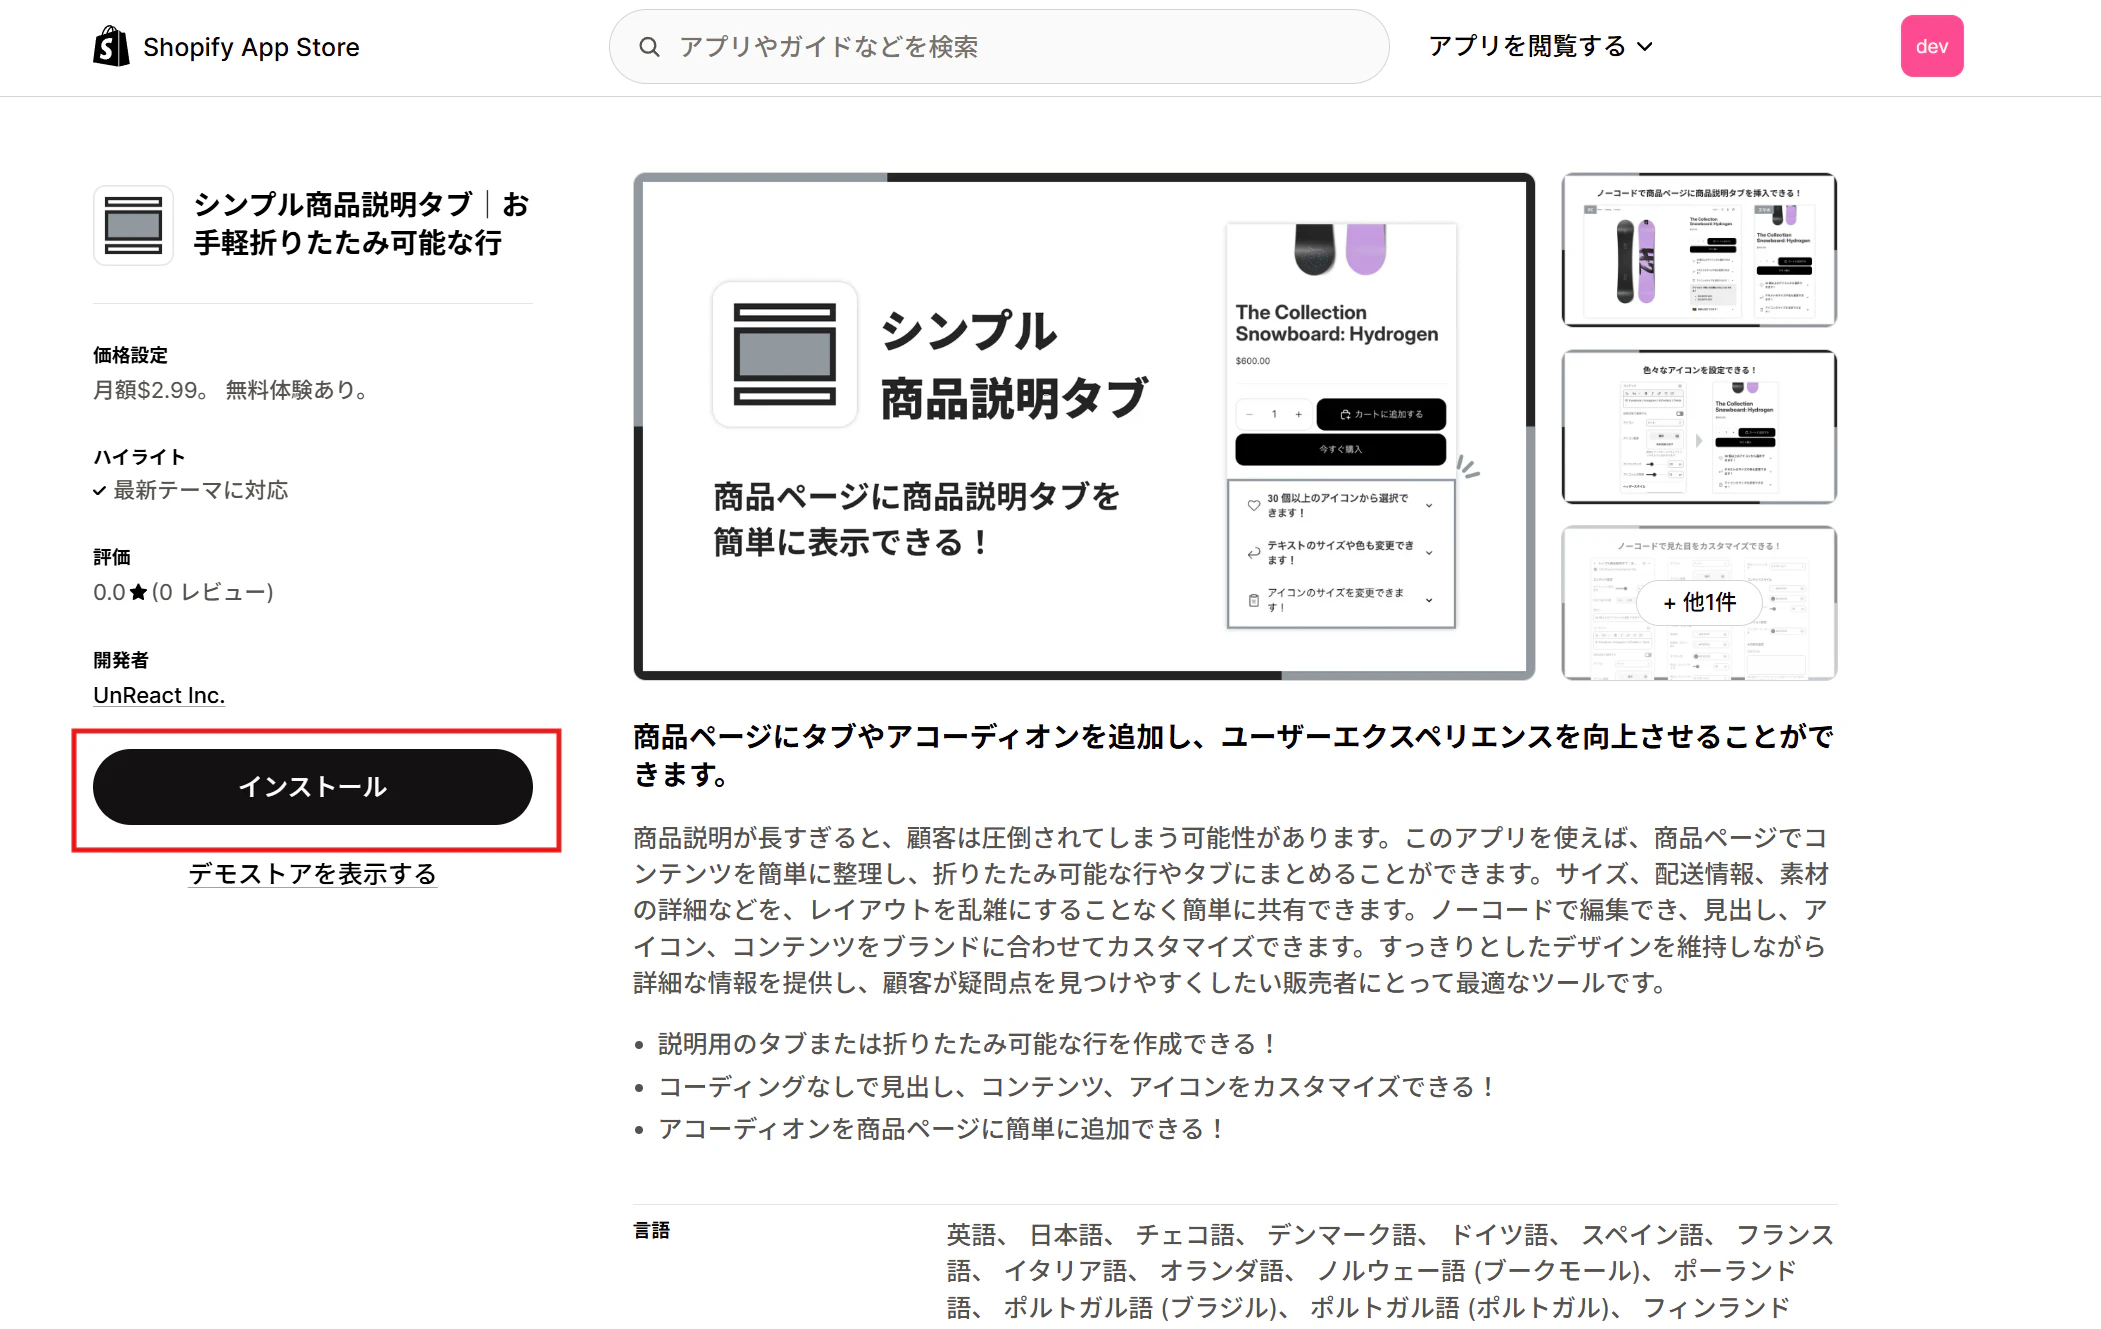Click the review star rating icon
The width and height of the screenshot is (2101, 1329).
139,592
